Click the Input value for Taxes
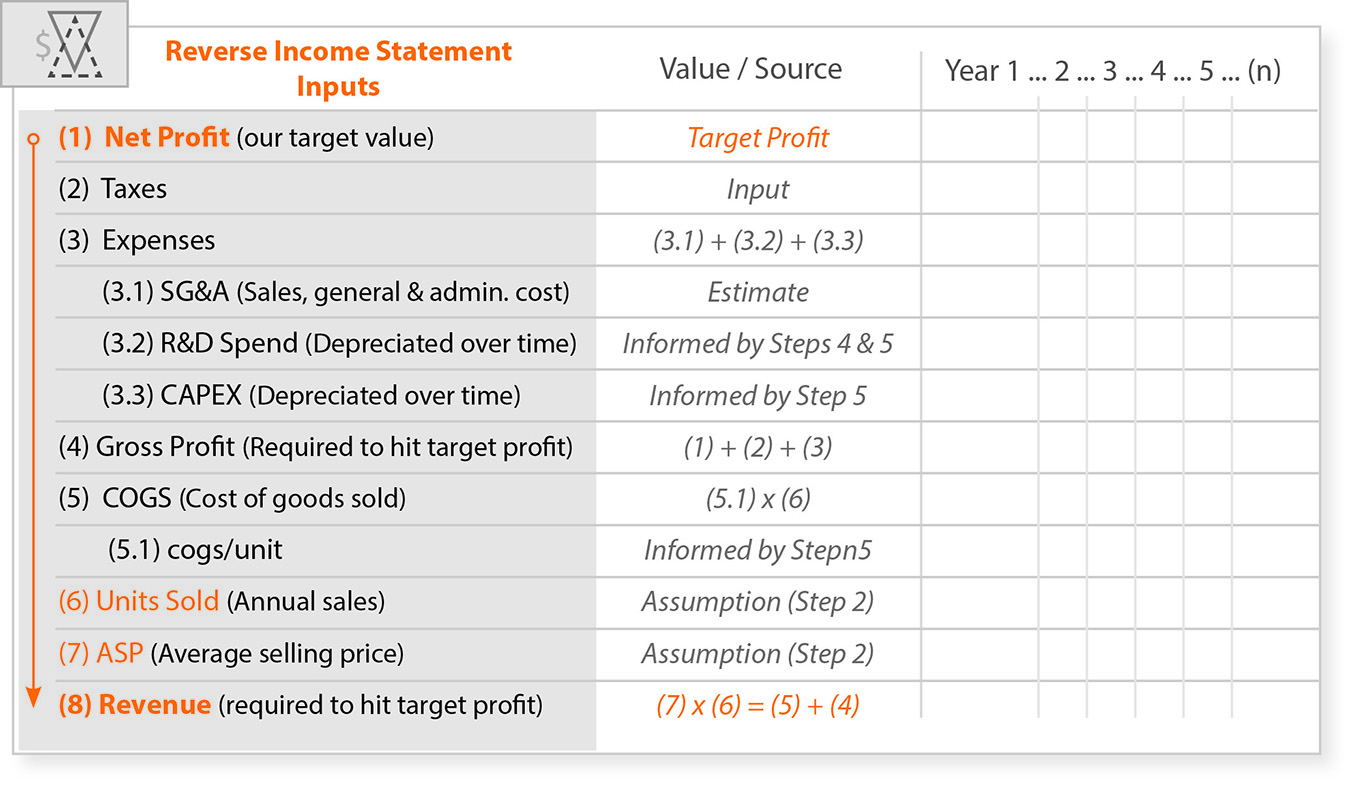Image resolution: width=1350 pixels, height=785 pixels. tap(758, 190)
